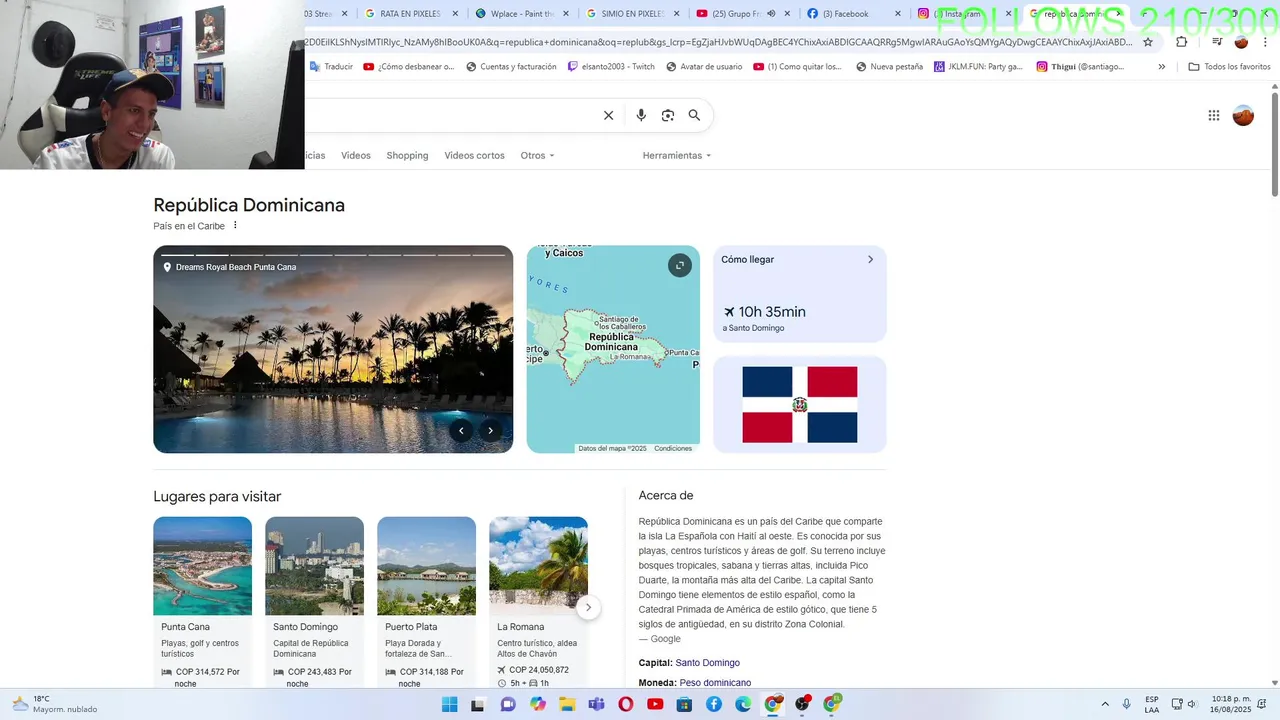The image size is (1280, 720).
Task: Open the Todos los favoritos folder
Action: click(x=1229, y=67)
